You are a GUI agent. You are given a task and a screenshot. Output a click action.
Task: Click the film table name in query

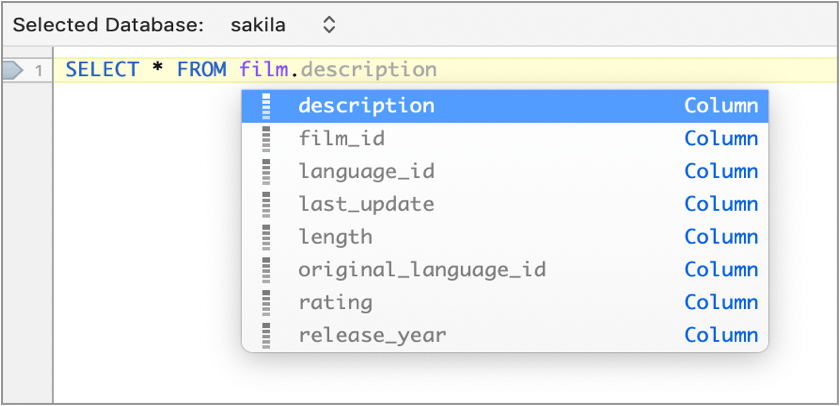(x=264, y=70)
